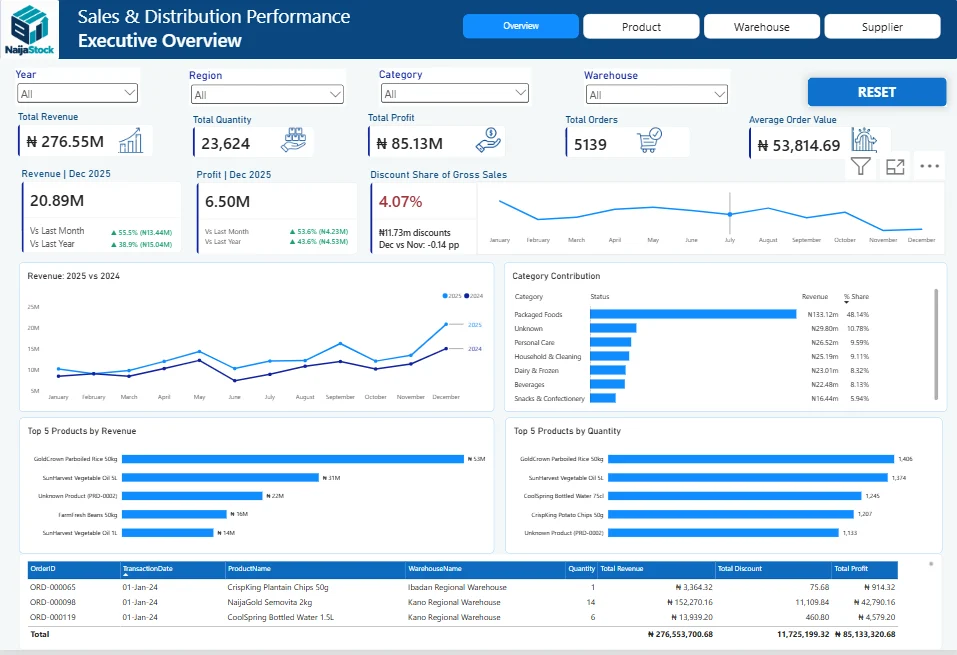Select the Unknown category bar

click(613, 328)
